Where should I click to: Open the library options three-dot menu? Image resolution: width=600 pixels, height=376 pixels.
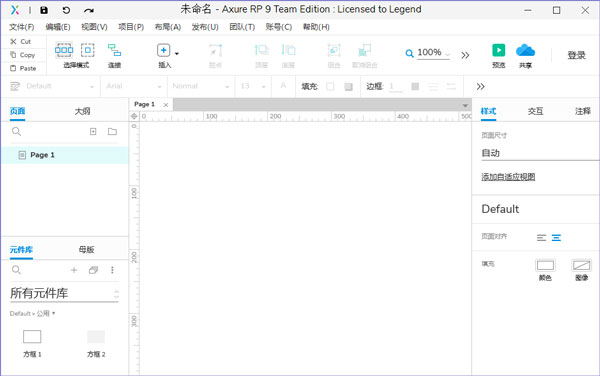112,270
